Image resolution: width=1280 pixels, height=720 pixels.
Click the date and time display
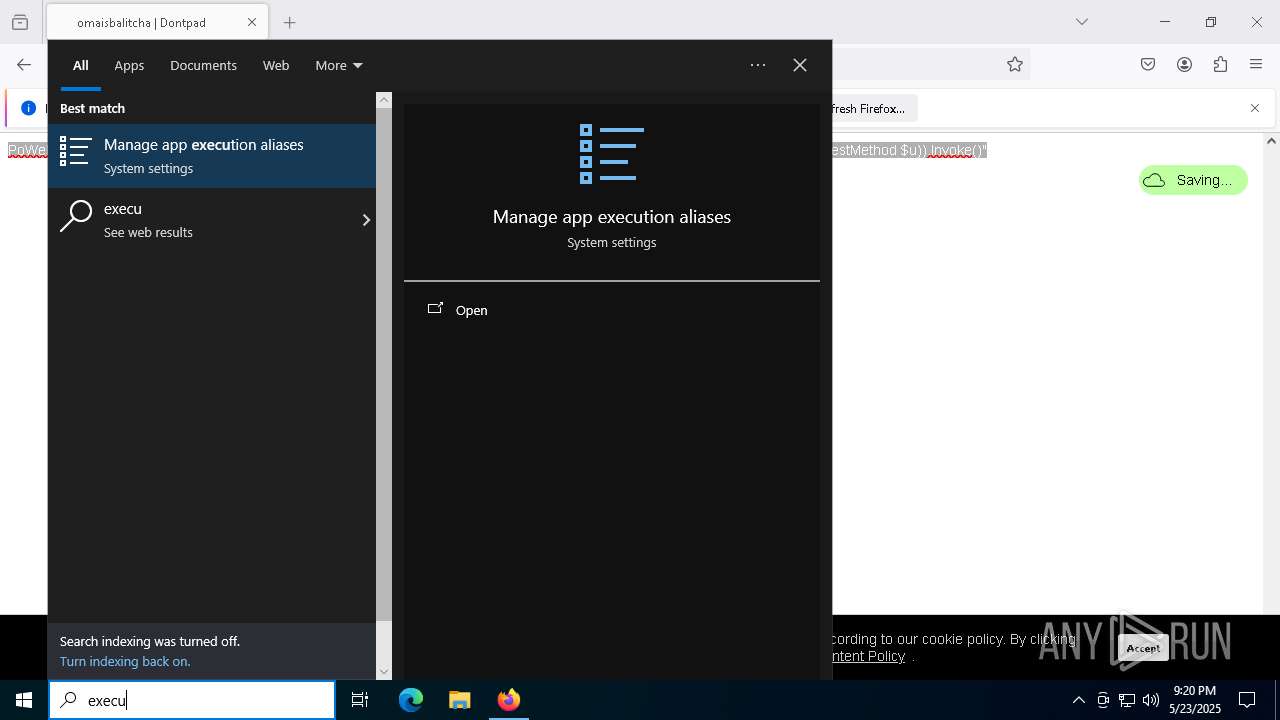(x=1194, y=700)
